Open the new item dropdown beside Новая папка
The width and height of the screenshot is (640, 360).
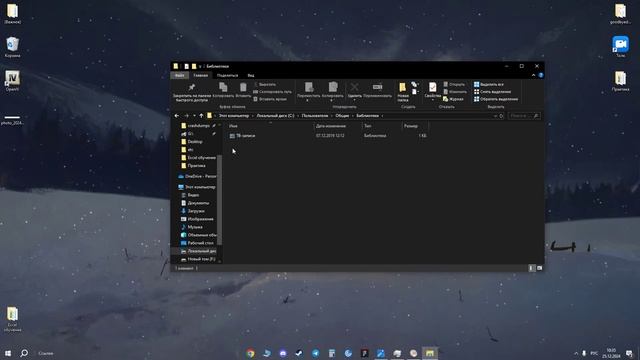(415, 84)
